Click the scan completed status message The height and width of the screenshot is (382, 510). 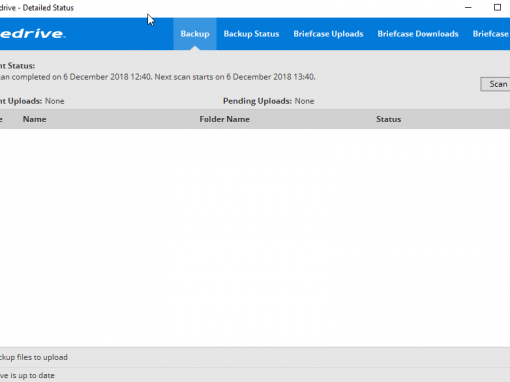(158, 77)
